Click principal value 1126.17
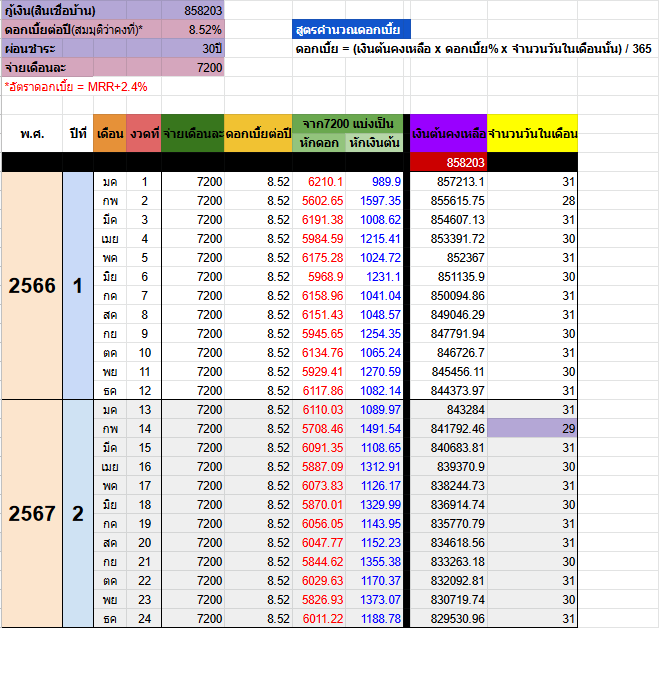 374,485
